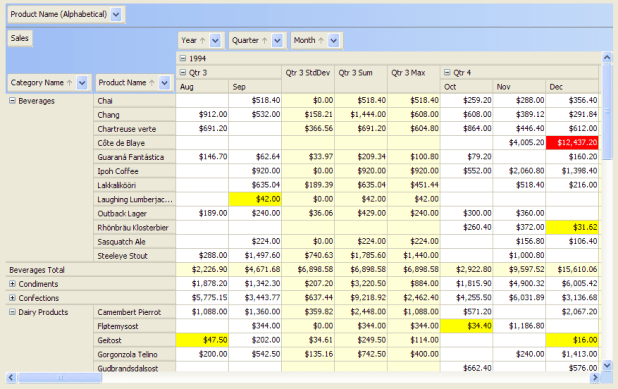Collapse the Qtr 3 column group
The height and width of the screenshot is (389, 618).
(183, 73)
